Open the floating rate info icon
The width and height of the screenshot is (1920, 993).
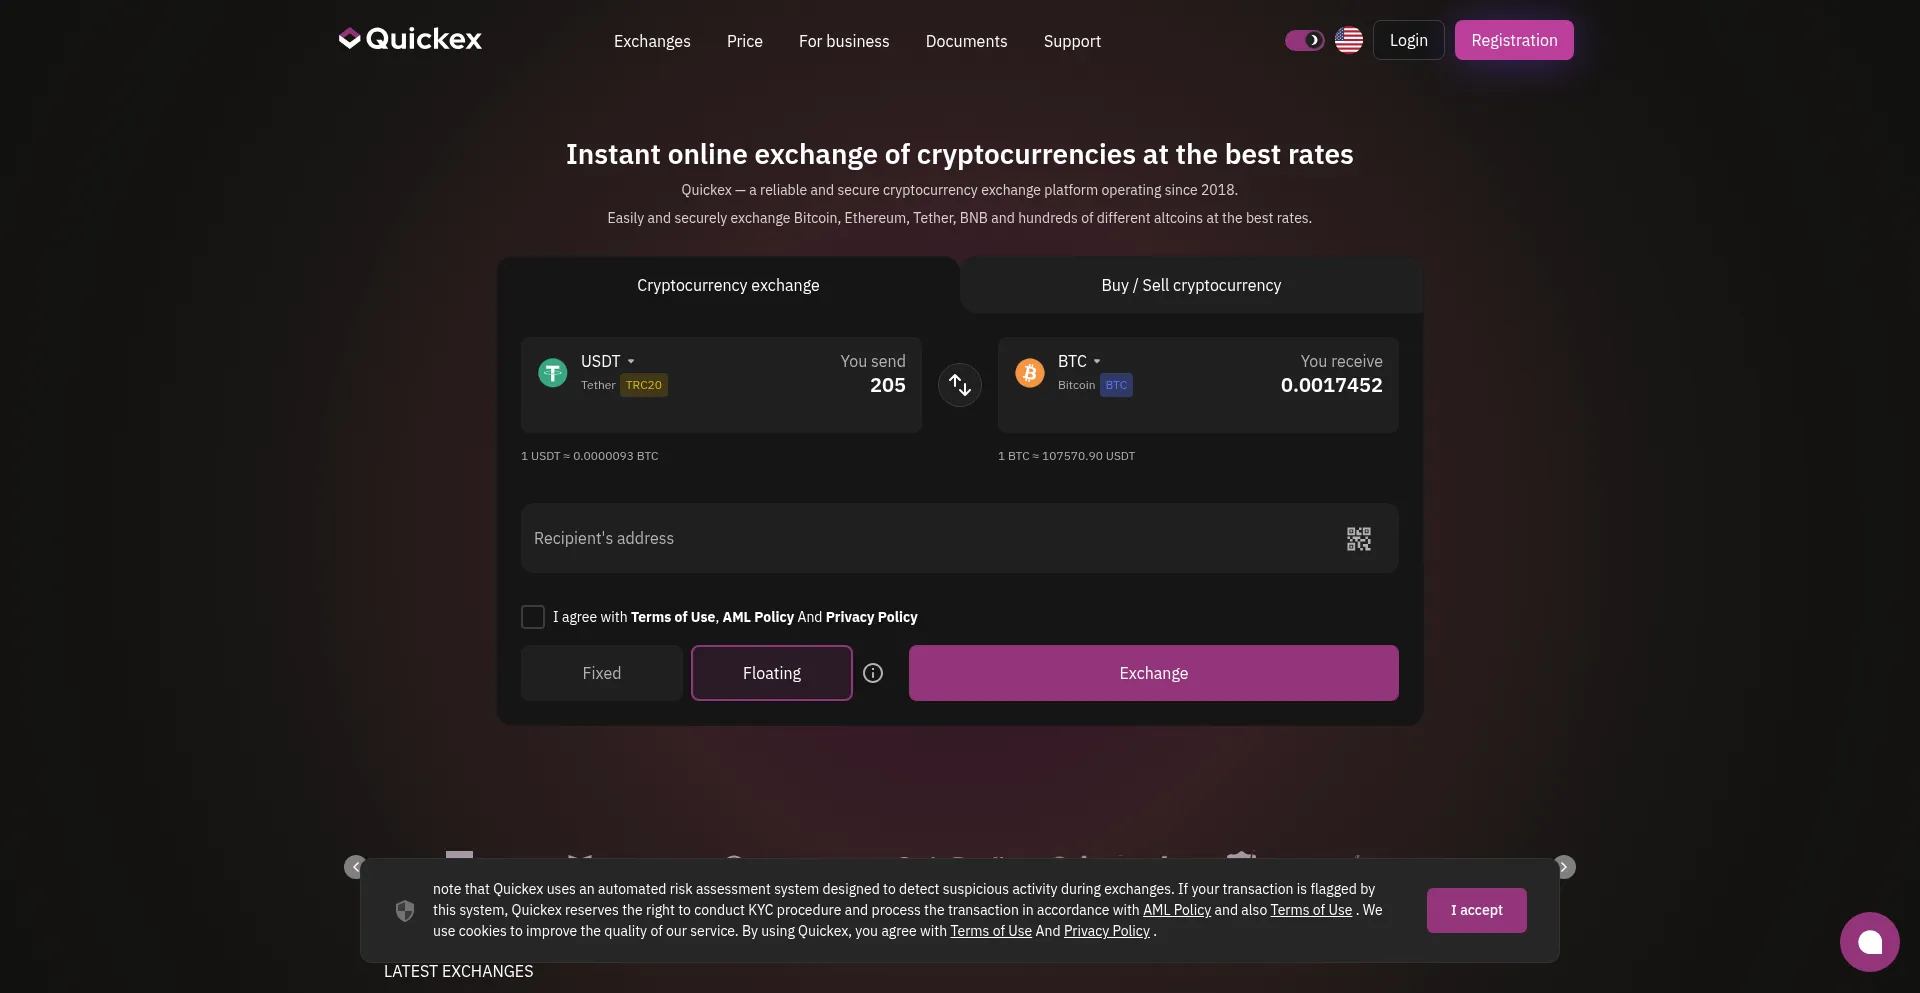(873, 673)
